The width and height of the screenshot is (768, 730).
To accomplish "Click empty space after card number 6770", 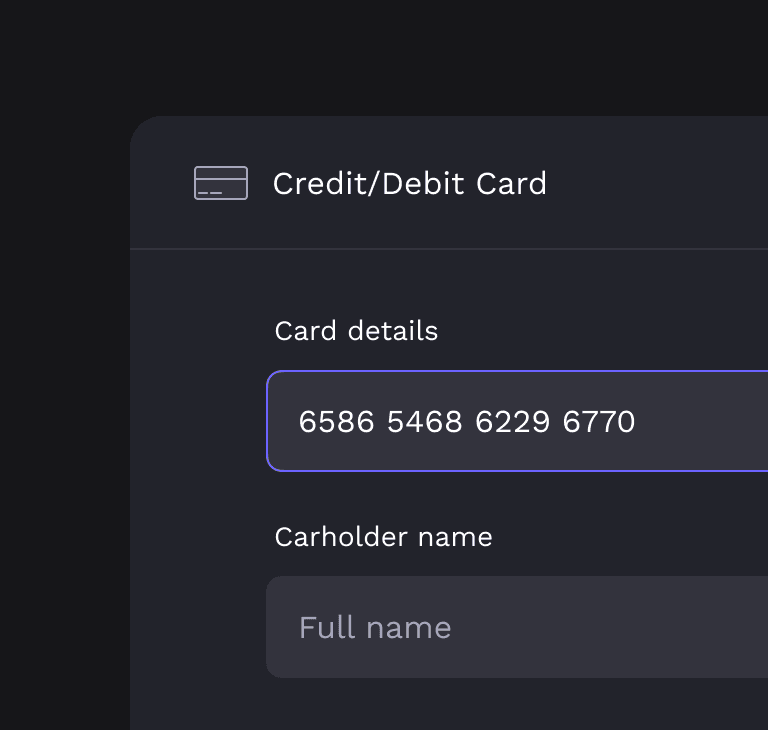I will coord(700,422).
